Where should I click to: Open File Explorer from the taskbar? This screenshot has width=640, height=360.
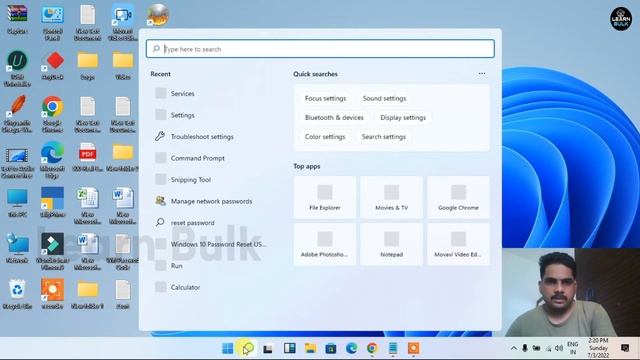point(310,348)
